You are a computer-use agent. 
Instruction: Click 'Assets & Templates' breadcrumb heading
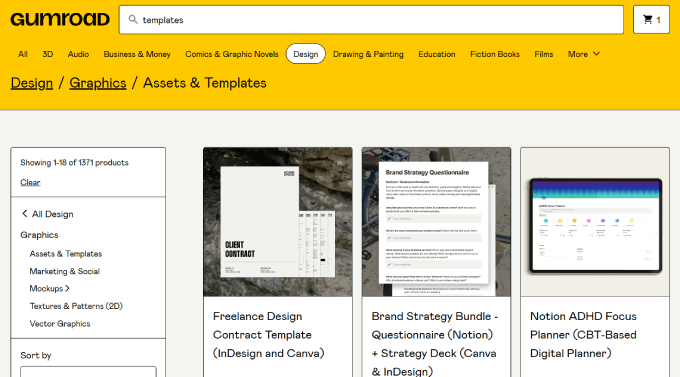coord(205,83)
